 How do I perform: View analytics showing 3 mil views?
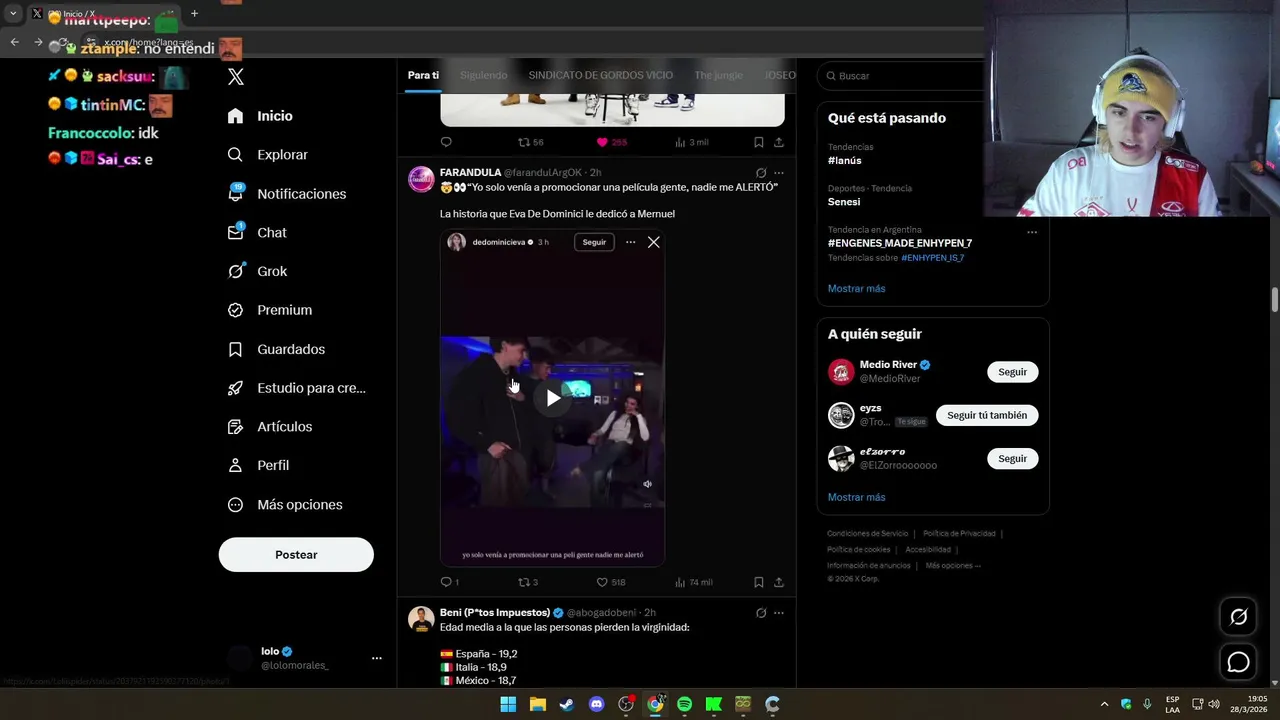point(691,142)
